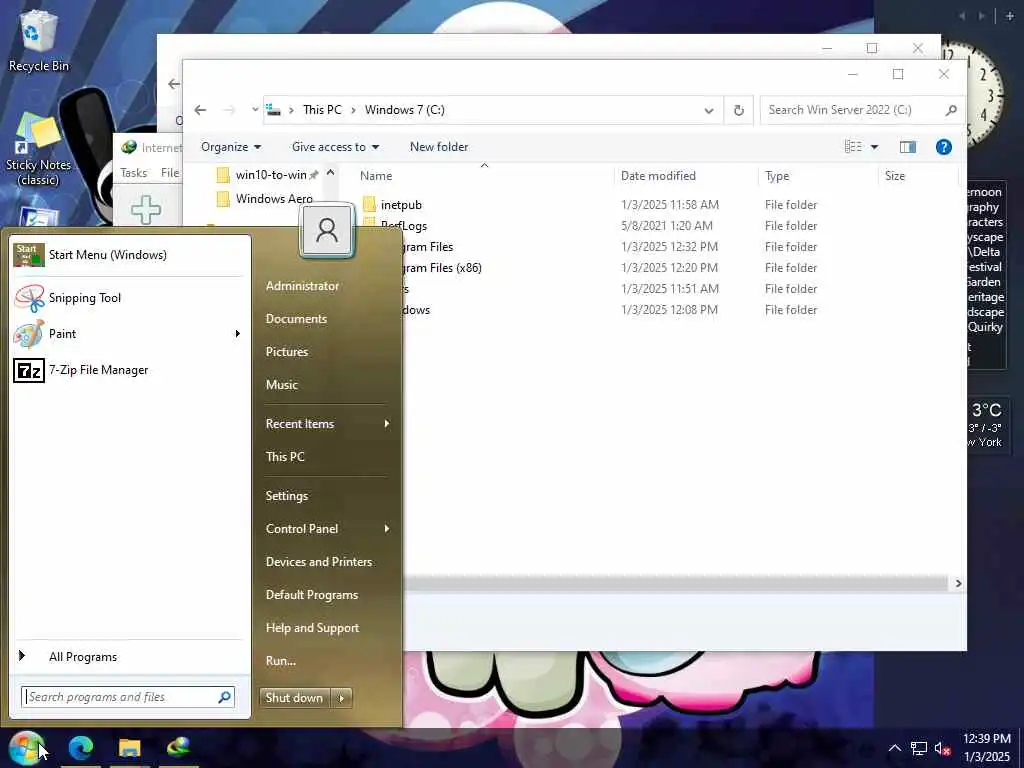Refresh the Explorer folder view
1024x768 pixels.
coord(739,110)
